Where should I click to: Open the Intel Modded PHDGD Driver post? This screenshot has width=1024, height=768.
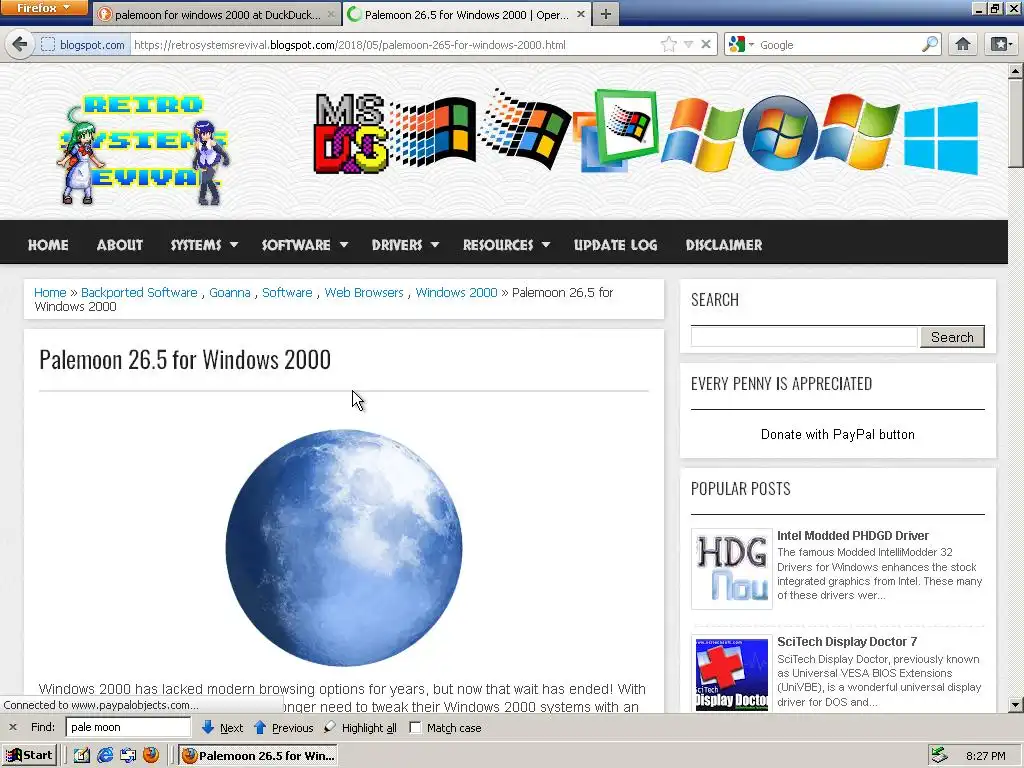[x=852, y=536]
